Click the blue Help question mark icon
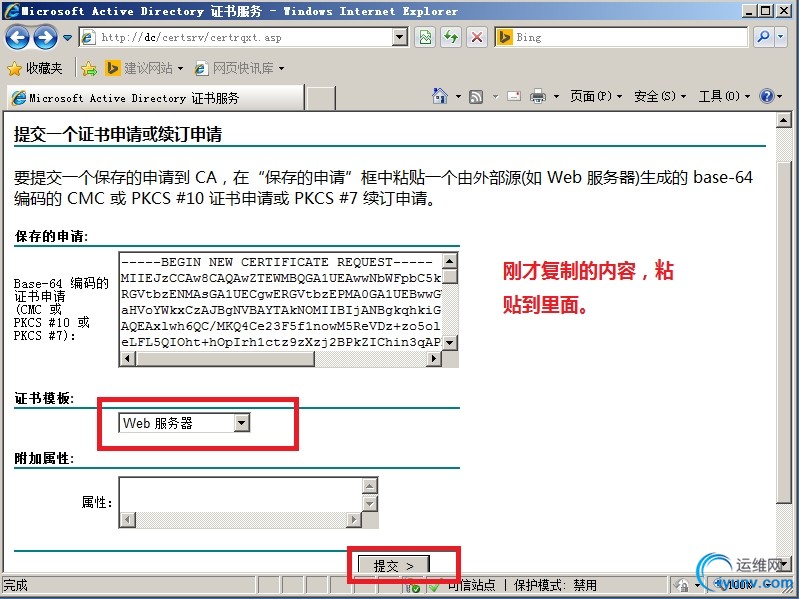The height and width of the screenshot is (599, 799). tap(766, 96)
